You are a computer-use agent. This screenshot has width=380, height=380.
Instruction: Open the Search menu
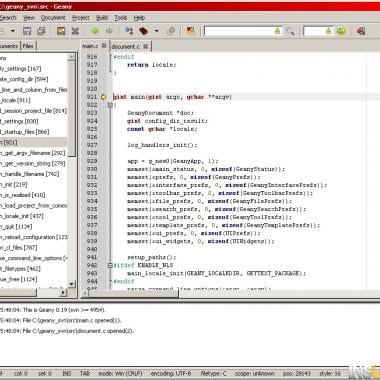click(x=8, y=18)
